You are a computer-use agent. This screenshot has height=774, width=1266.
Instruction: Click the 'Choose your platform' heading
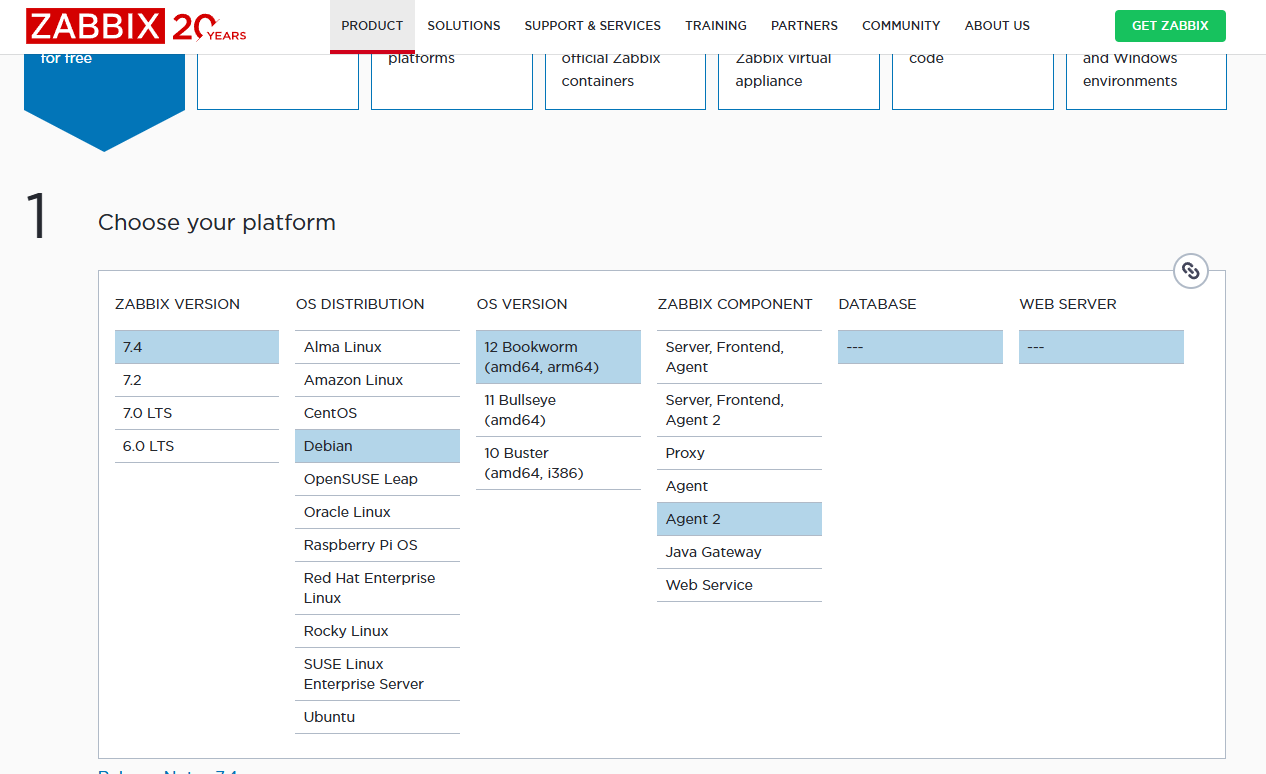pos(217,222)
